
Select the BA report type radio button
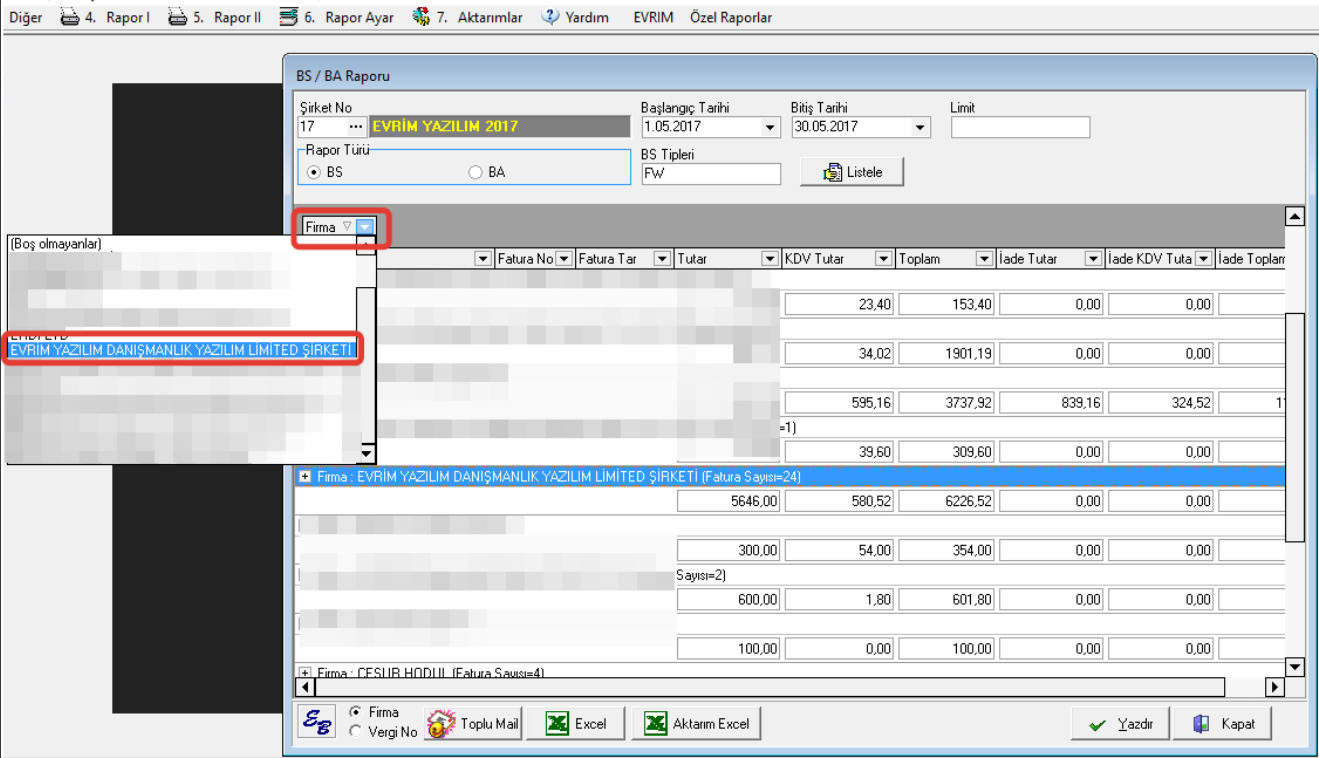(x=476, y=172)
